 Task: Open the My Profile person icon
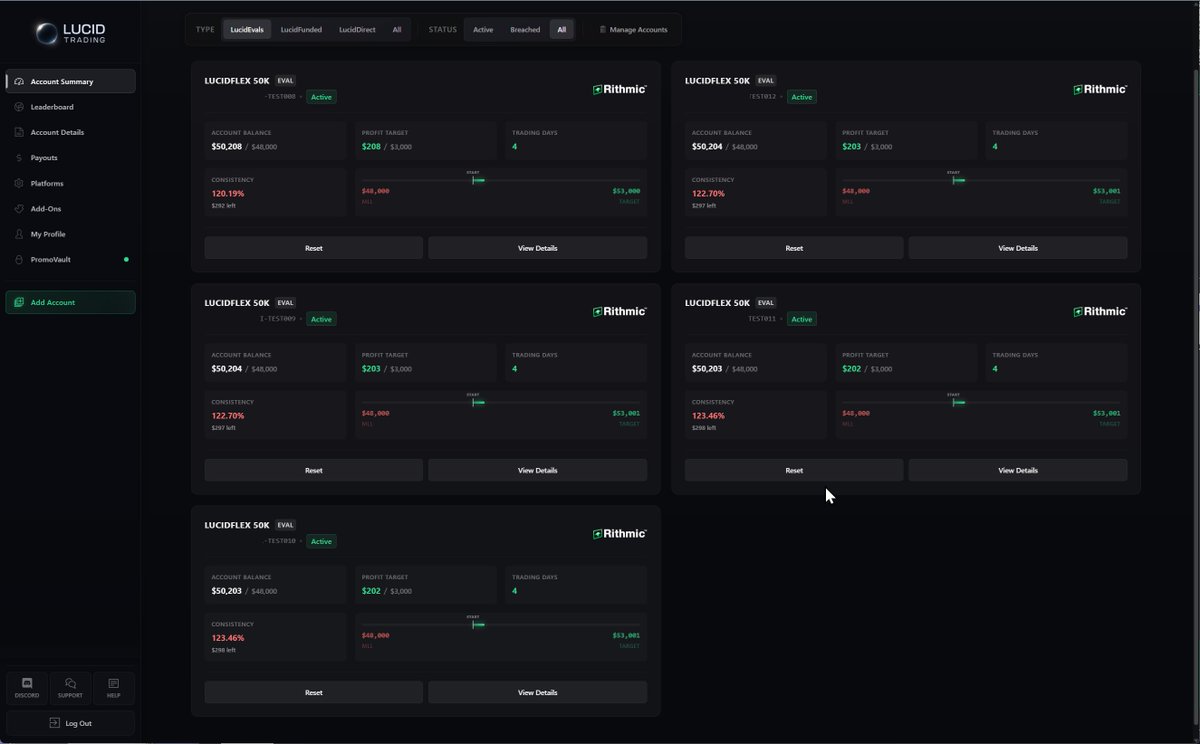(20, 234)
